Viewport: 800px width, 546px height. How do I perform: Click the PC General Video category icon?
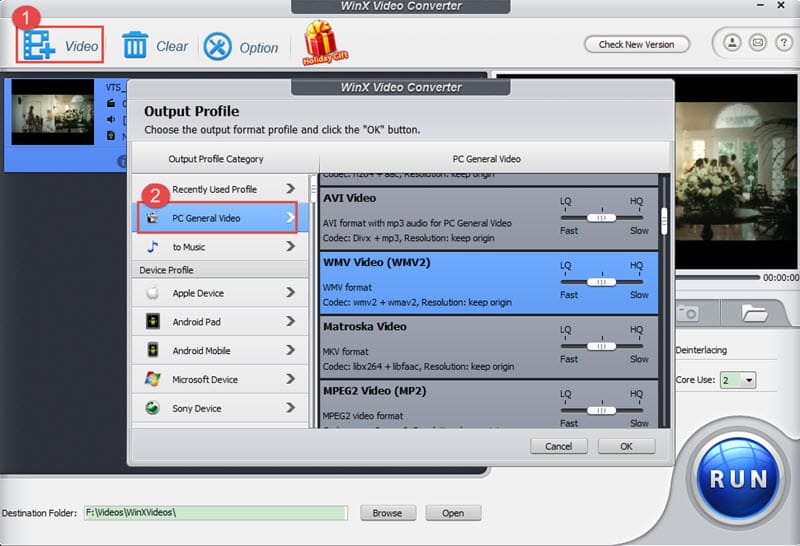(152, 218)
